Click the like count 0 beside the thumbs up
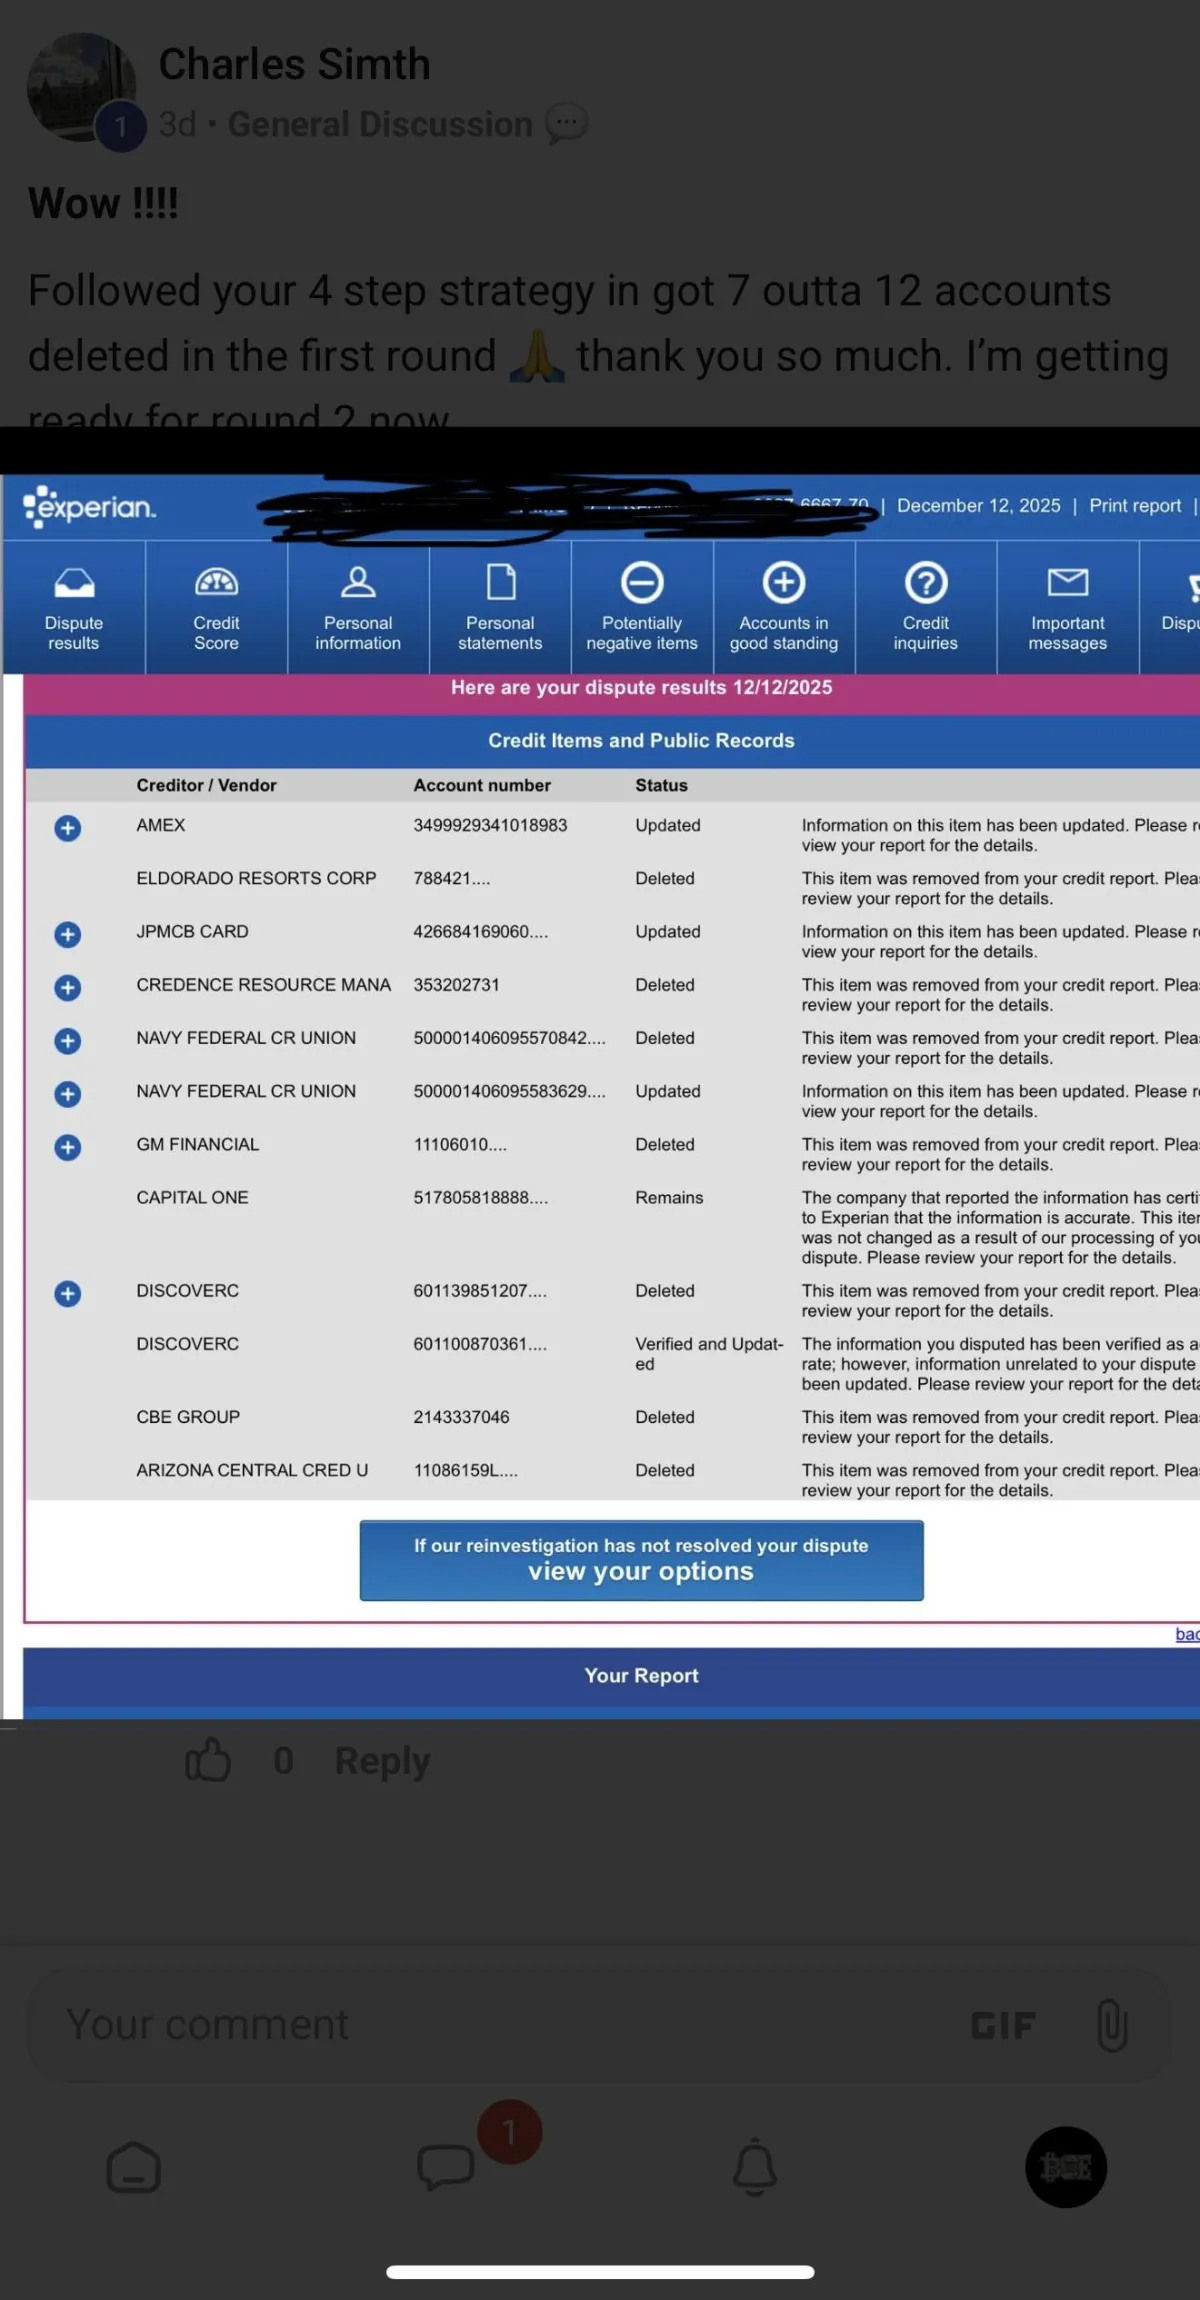 tap(284, 1761)
